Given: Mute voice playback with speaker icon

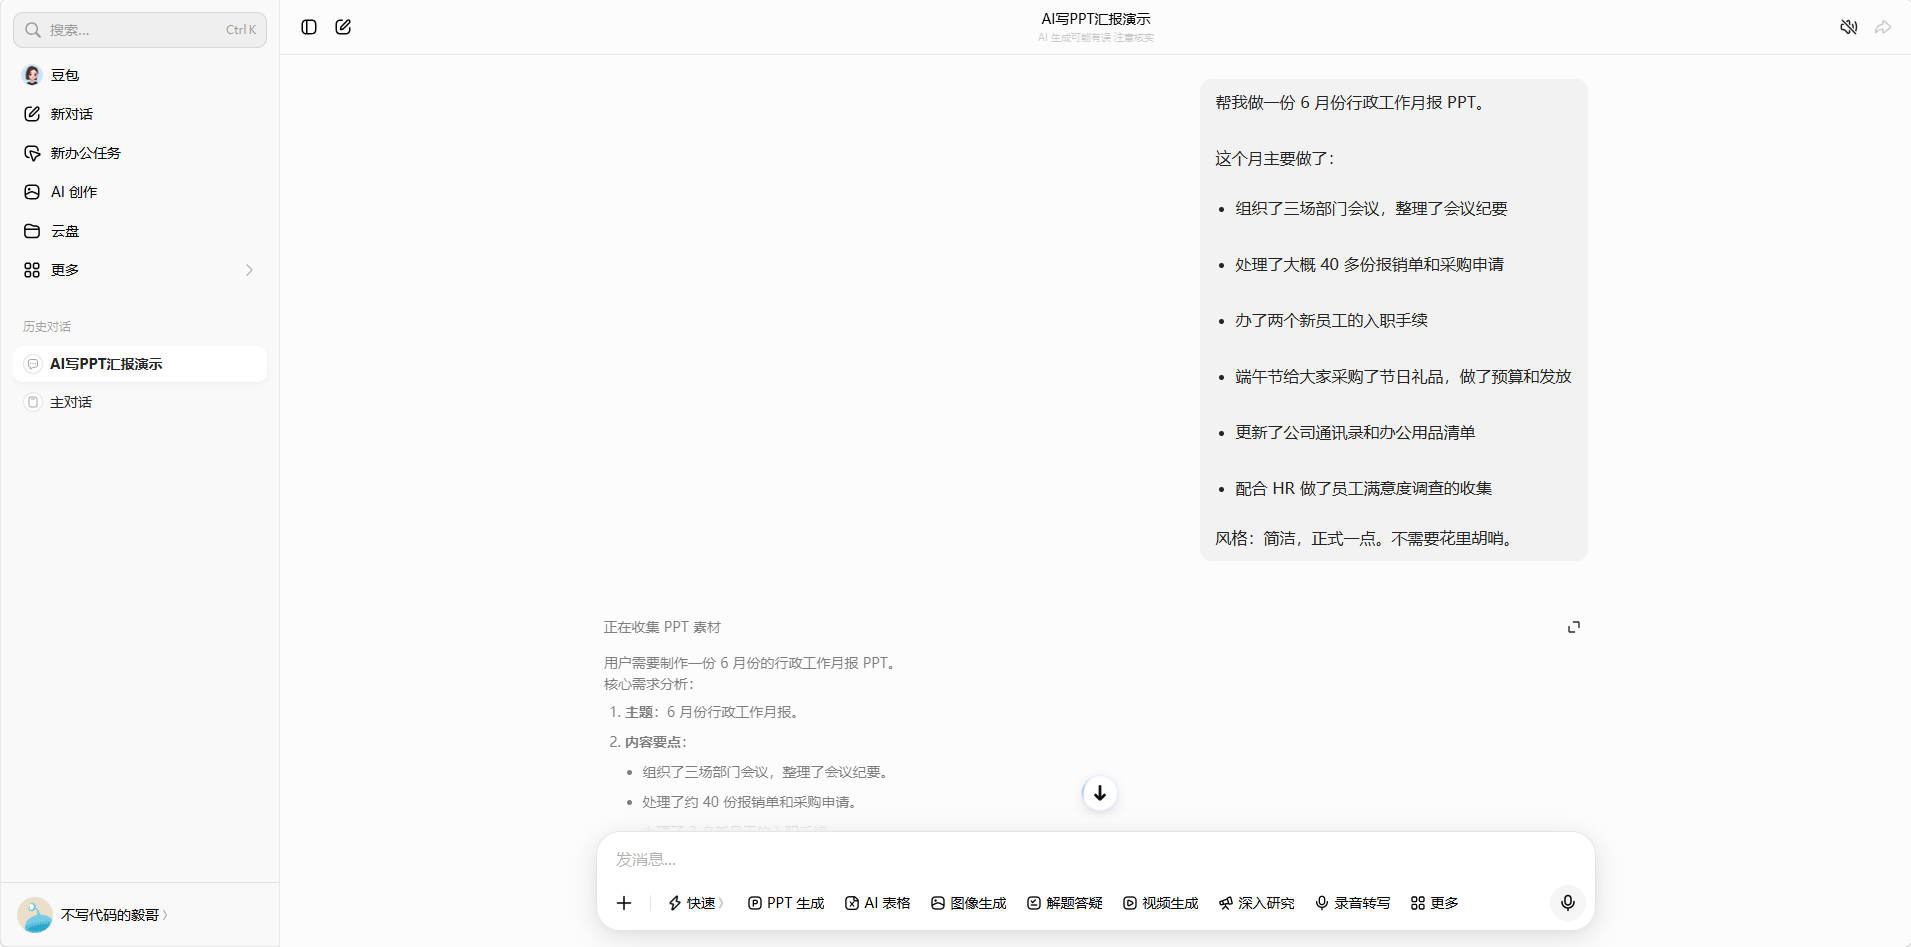Looking at the screenshot, I should coord(1849,27).
